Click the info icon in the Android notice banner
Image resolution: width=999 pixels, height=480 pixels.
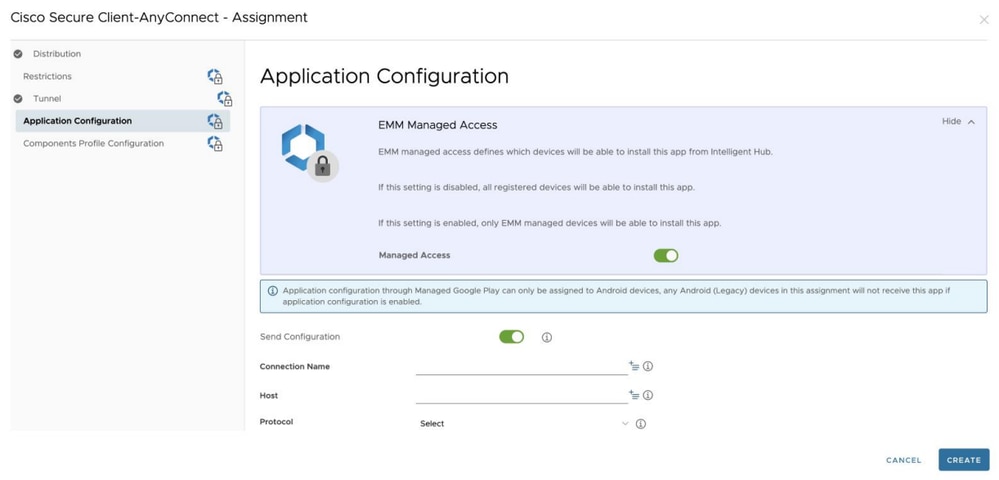point(273,291)
